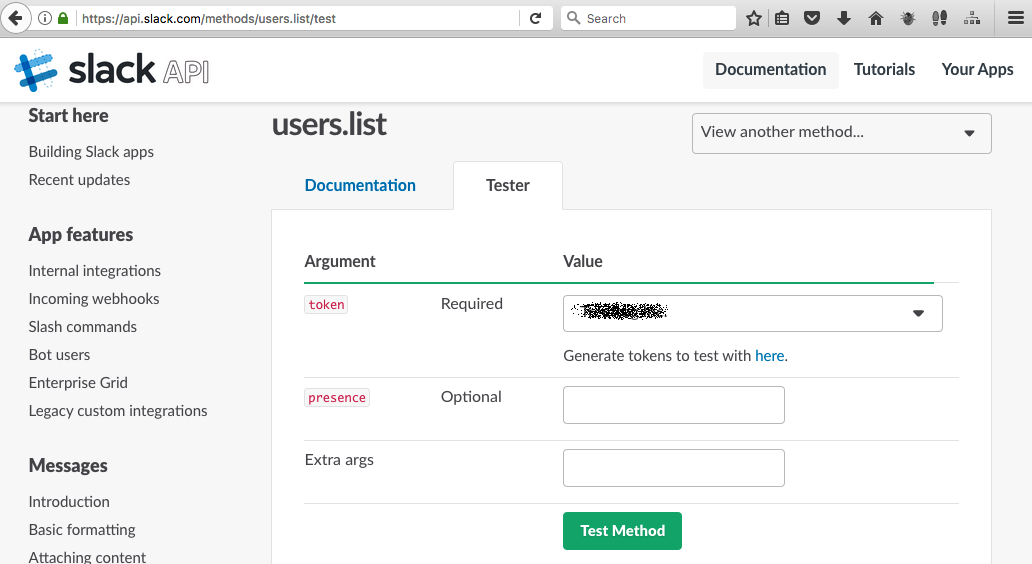This screenshot has width=1032, height=564.
Task: Click the Slack API logo
Action: coord(112,70)
